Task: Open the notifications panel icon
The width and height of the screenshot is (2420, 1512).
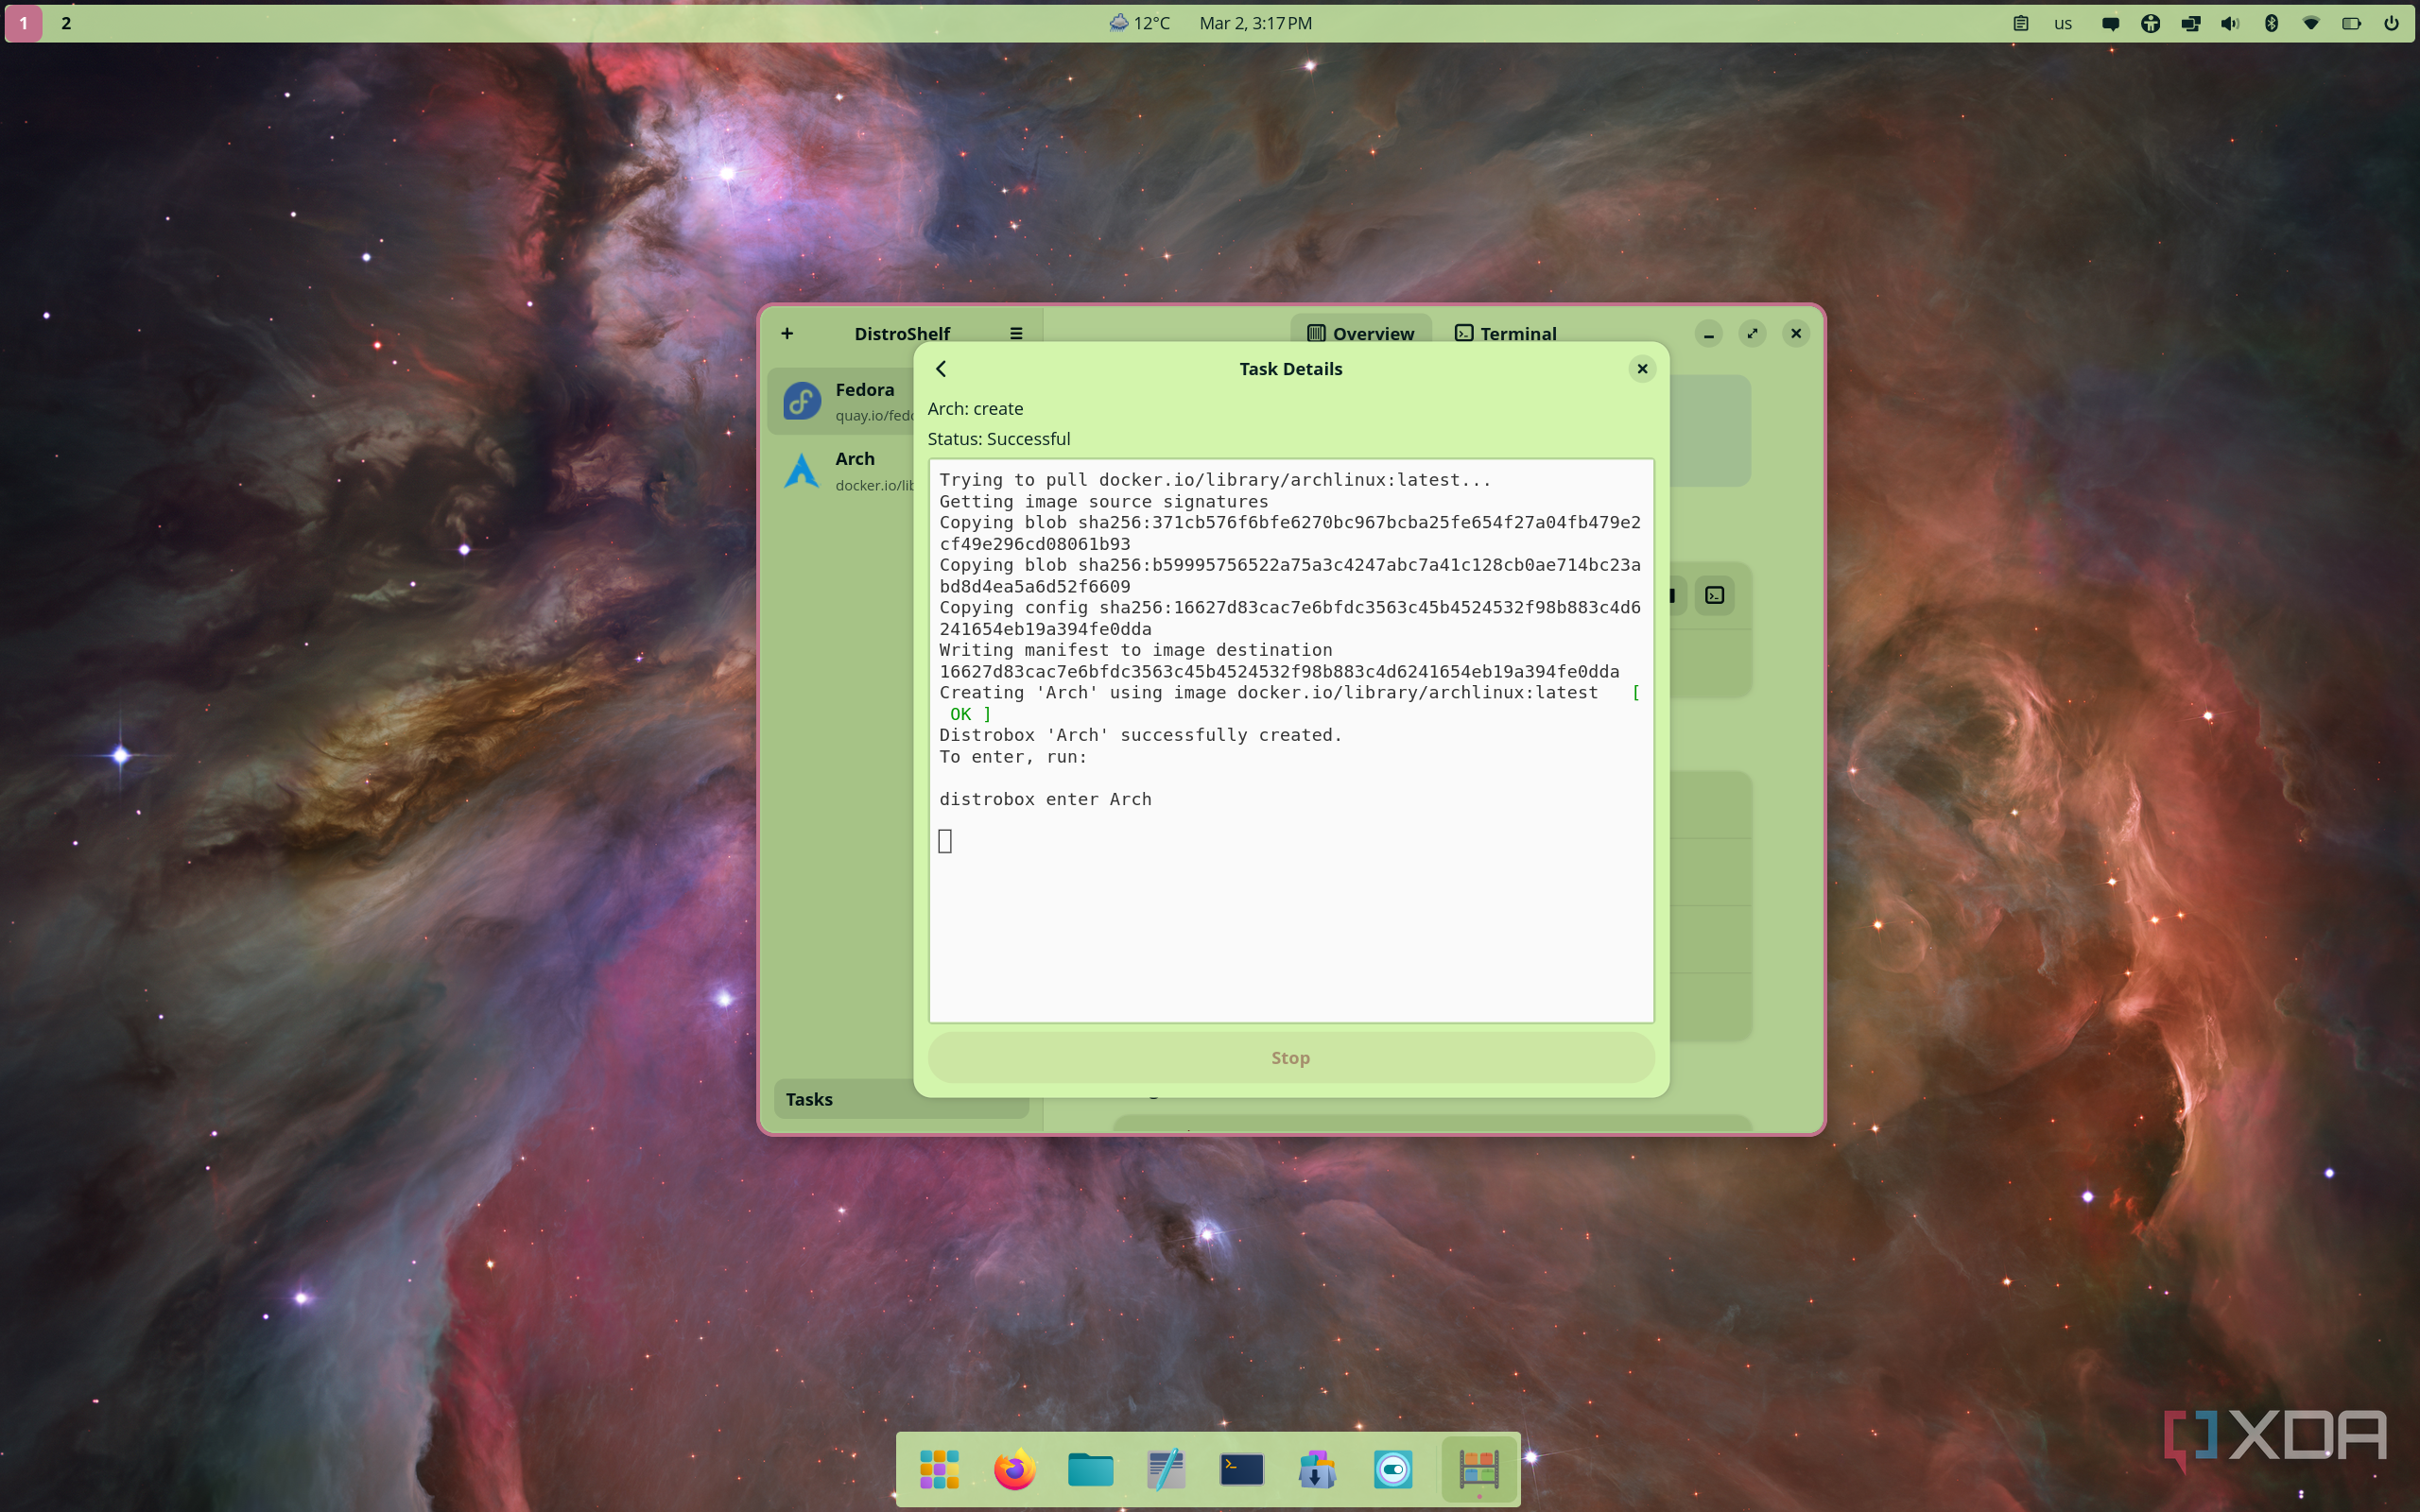Action: 2111,23
